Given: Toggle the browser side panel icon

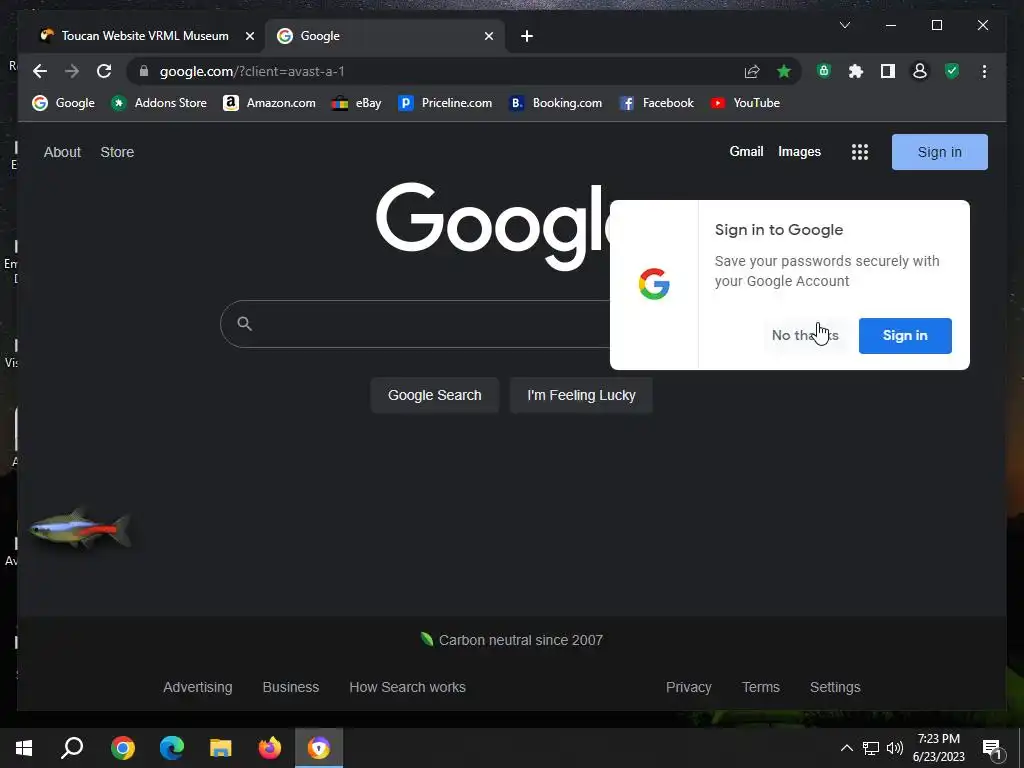Looking at the screenshot, I should [x=888, y=71].
